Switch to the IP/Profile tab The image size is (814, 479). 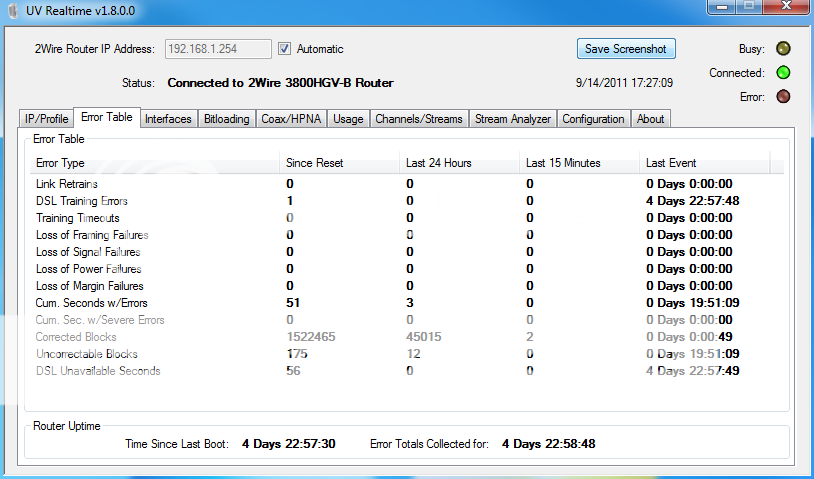click(46, 119)
